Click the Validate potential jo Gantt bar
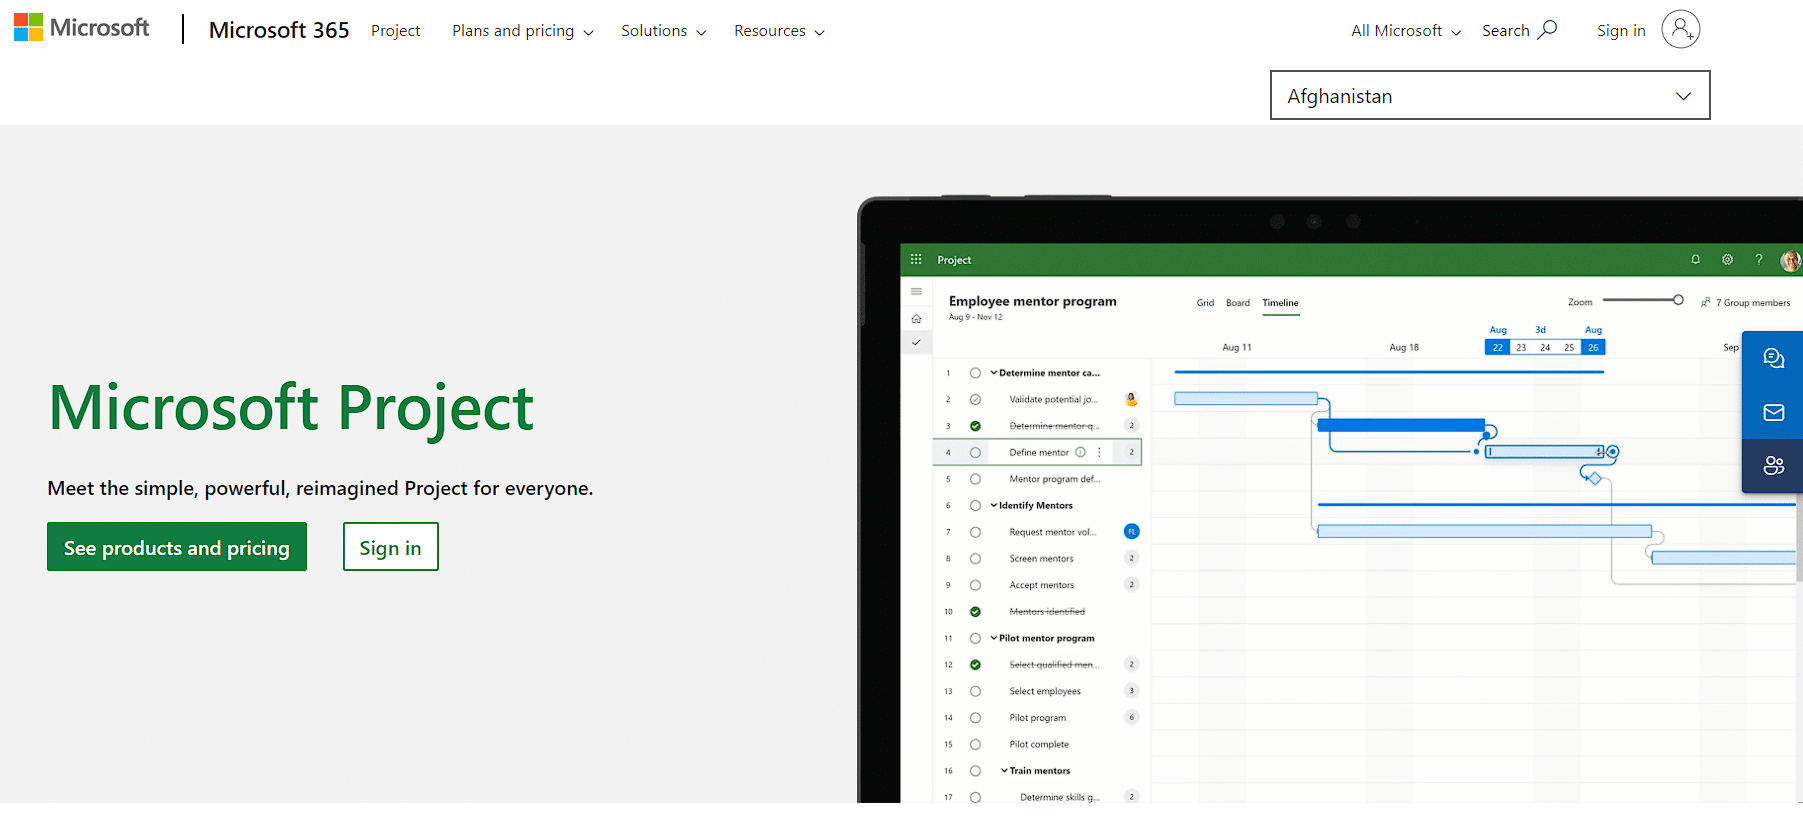The height and width of the screenshot is (840, 1803). tap(1246, 398)
